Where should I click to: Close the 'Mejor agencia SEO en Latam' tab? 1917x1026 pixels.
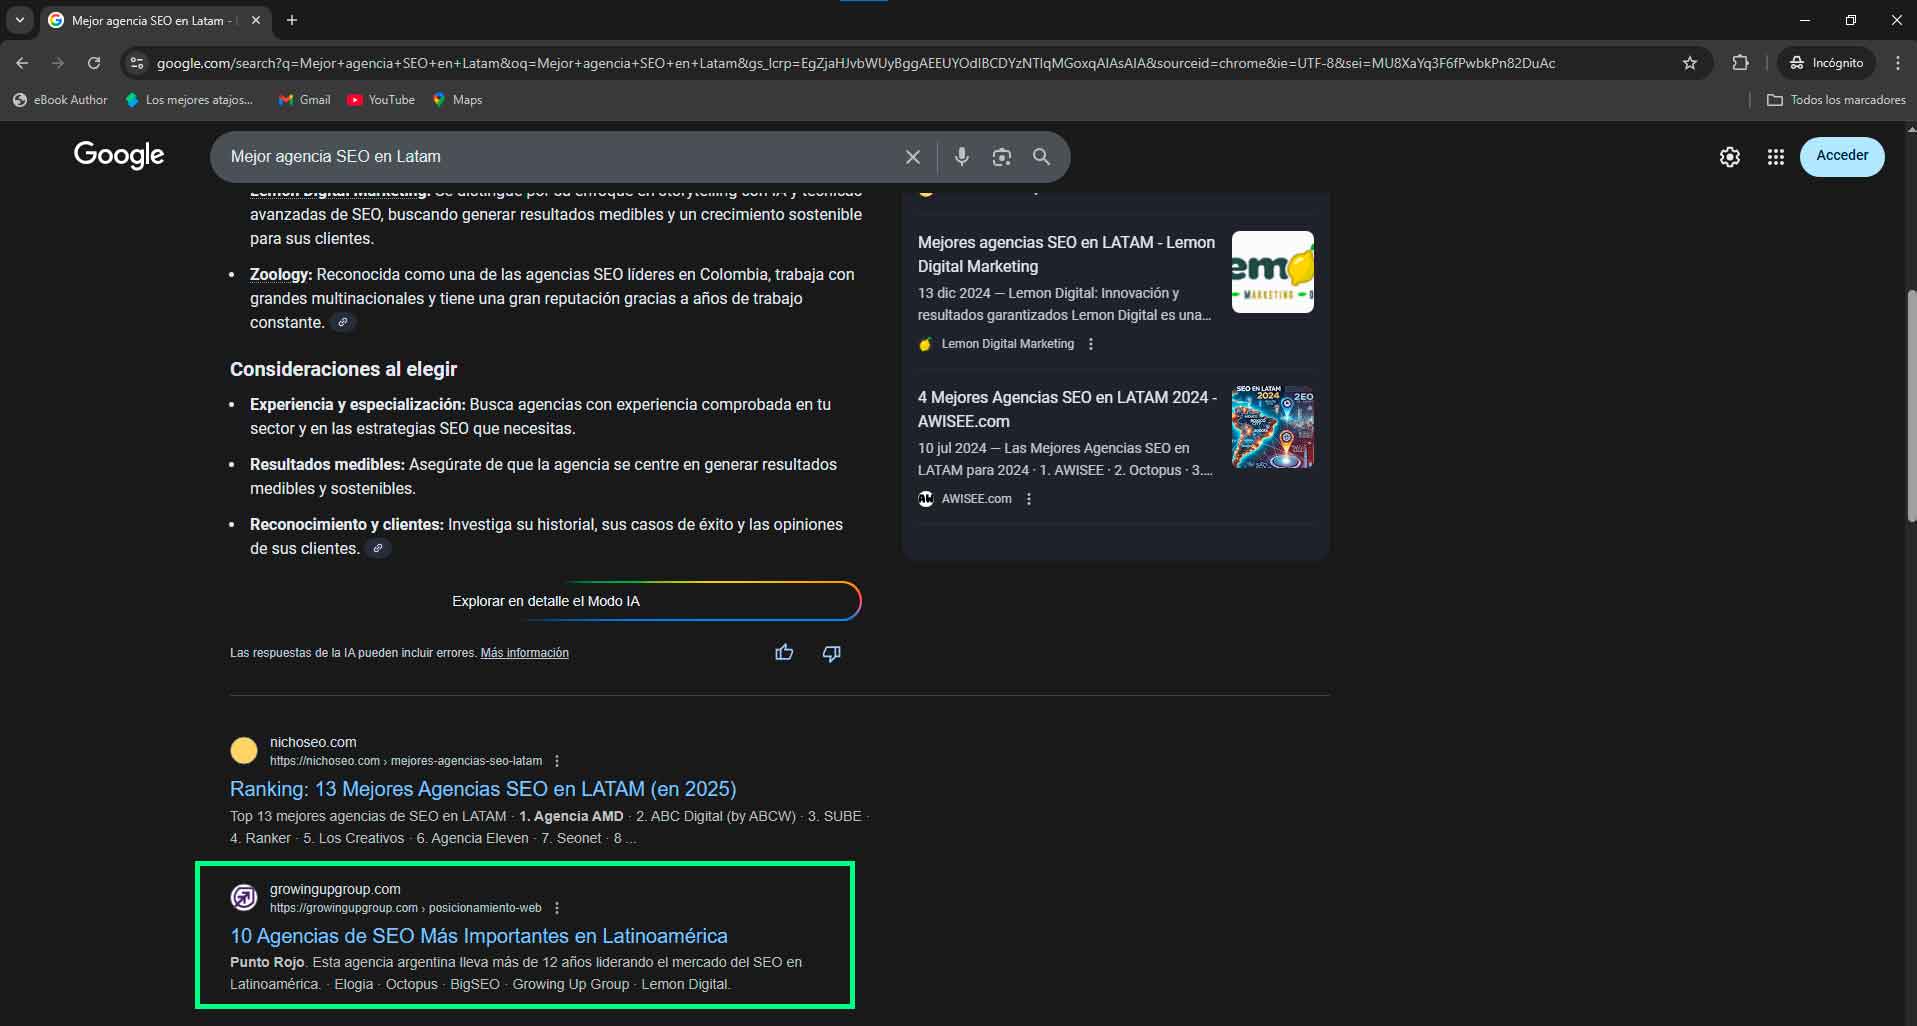click(256, 20)
